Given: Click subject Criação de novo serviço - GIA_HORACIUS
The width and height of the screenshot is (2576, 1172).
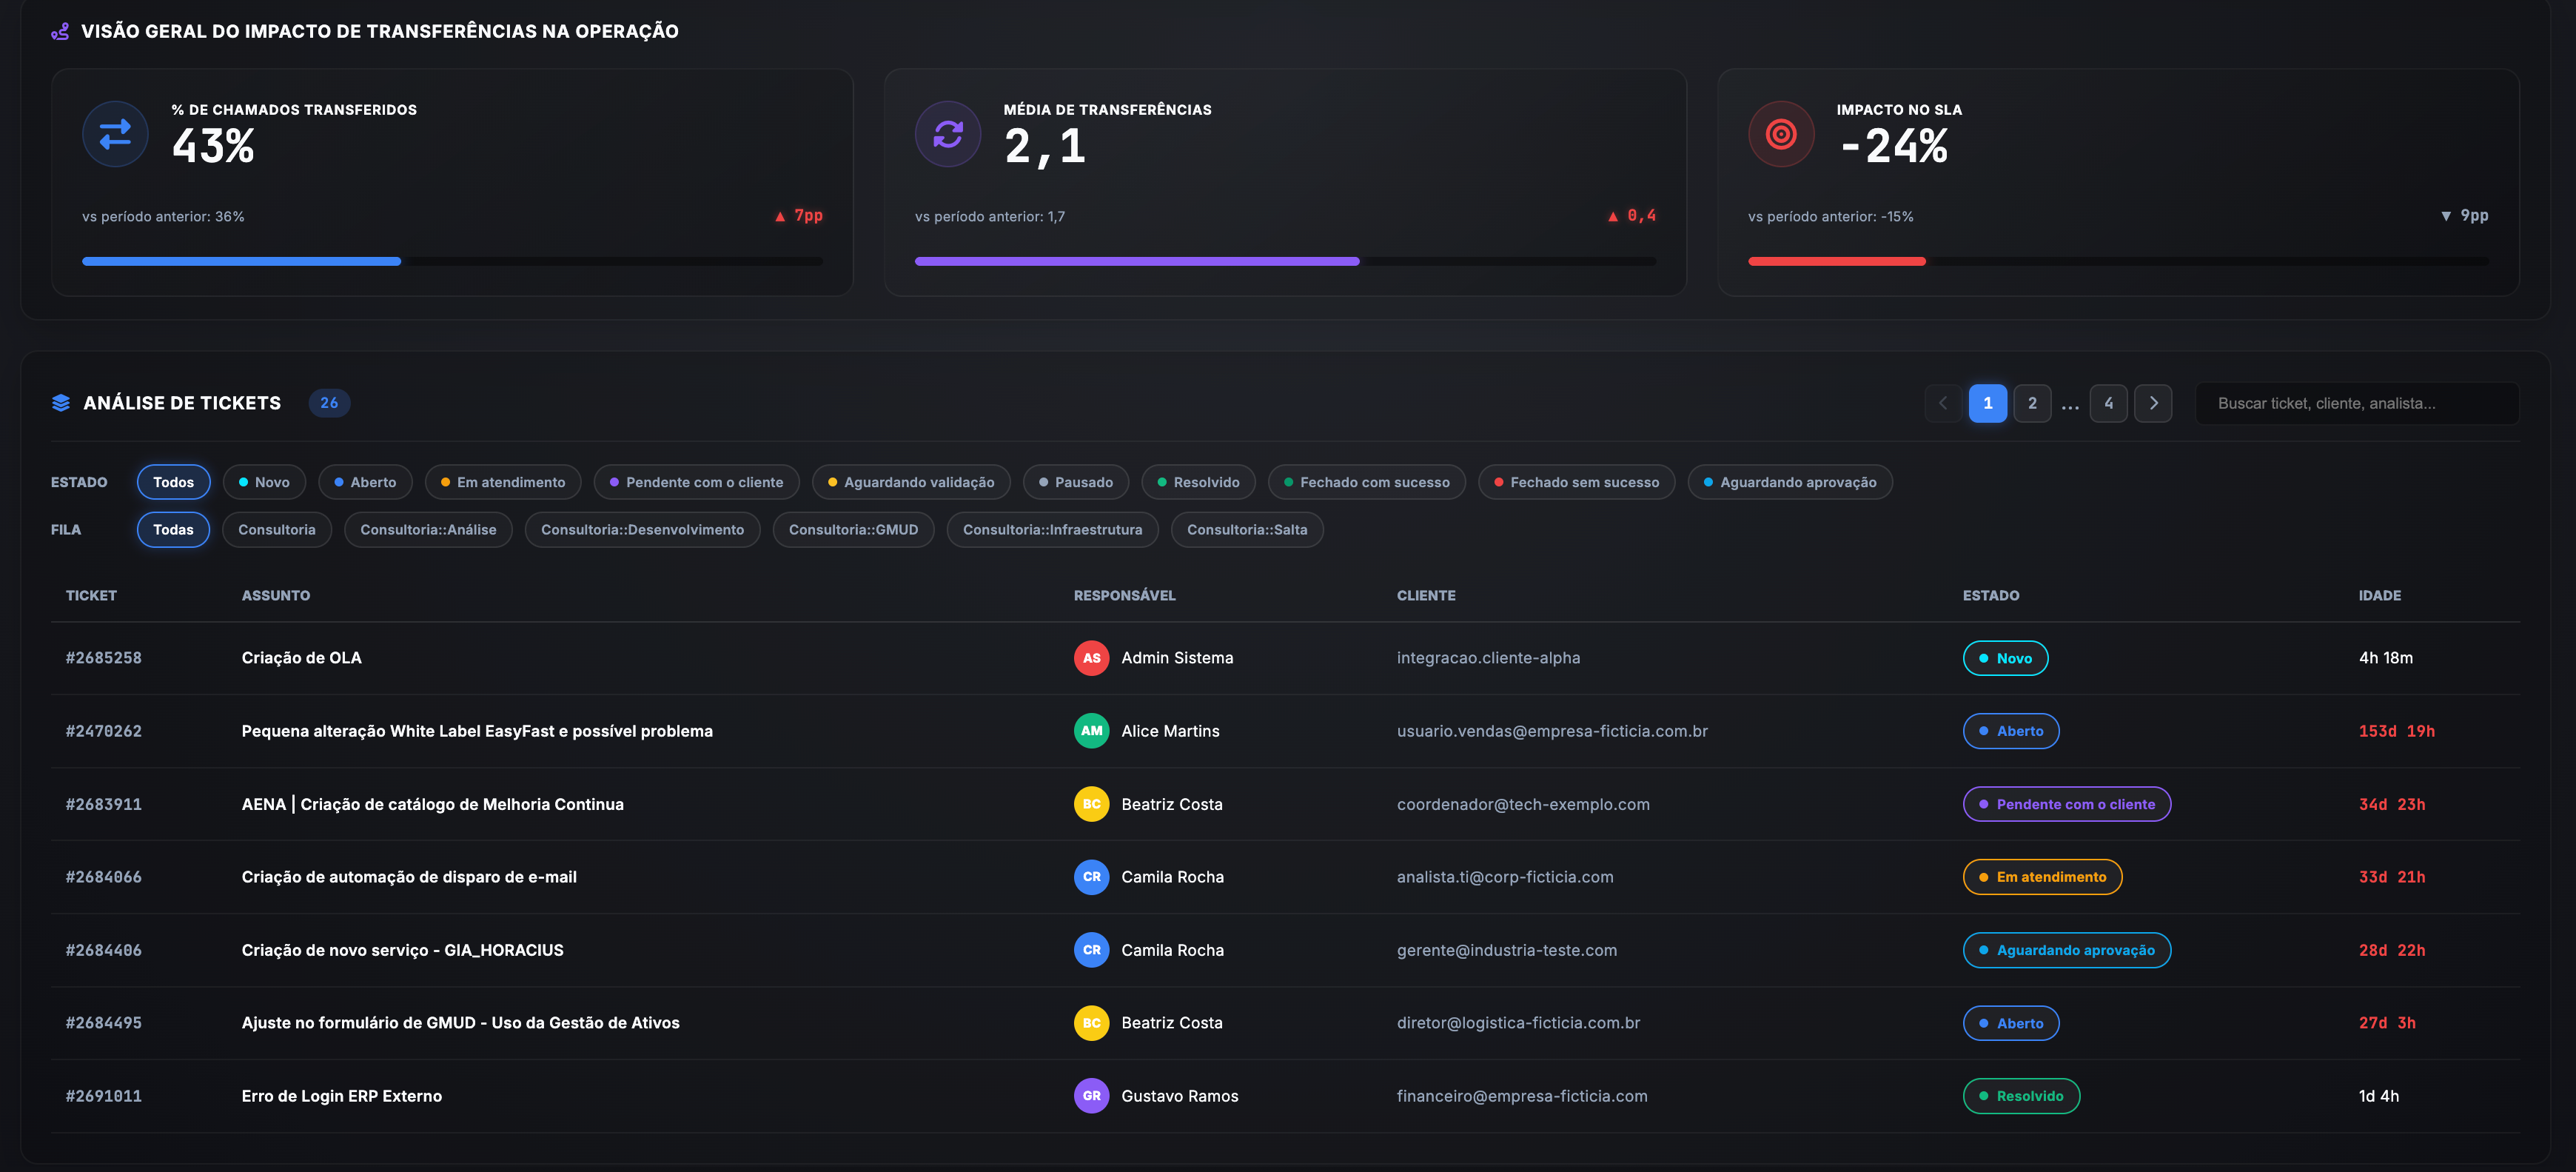Looking at the screenshot, I should tap(402, 950).
